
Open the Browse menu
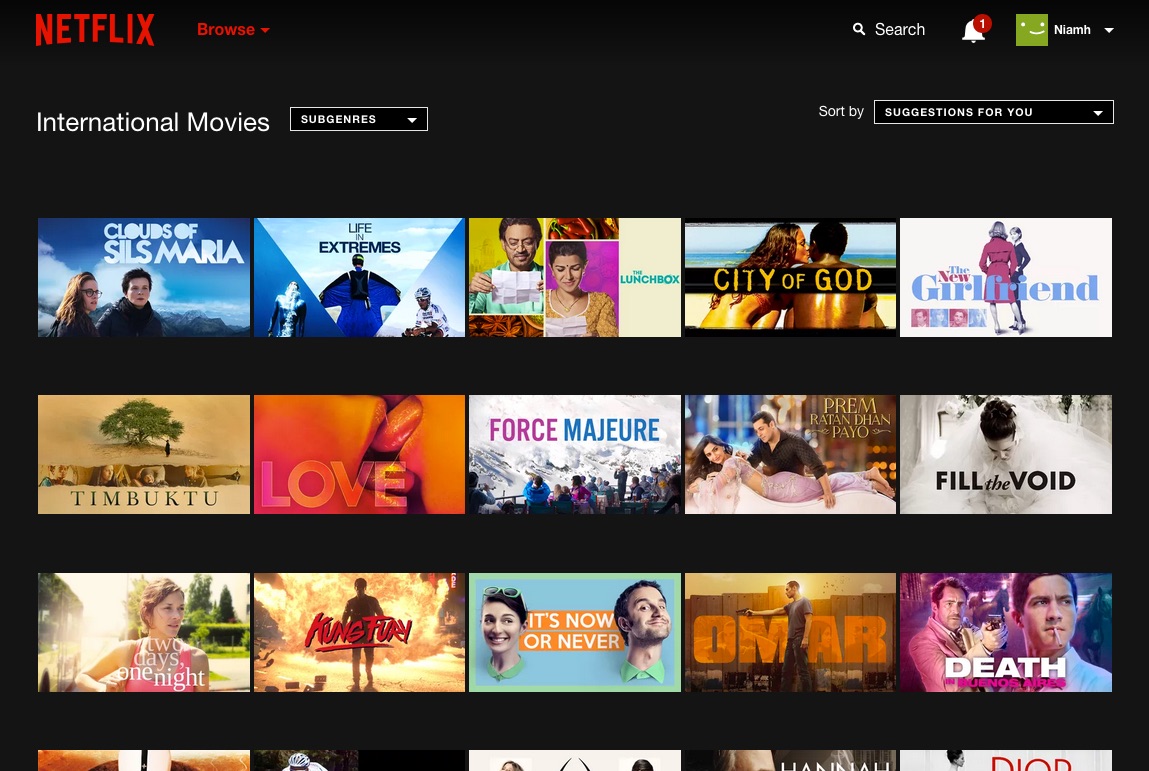233,29
